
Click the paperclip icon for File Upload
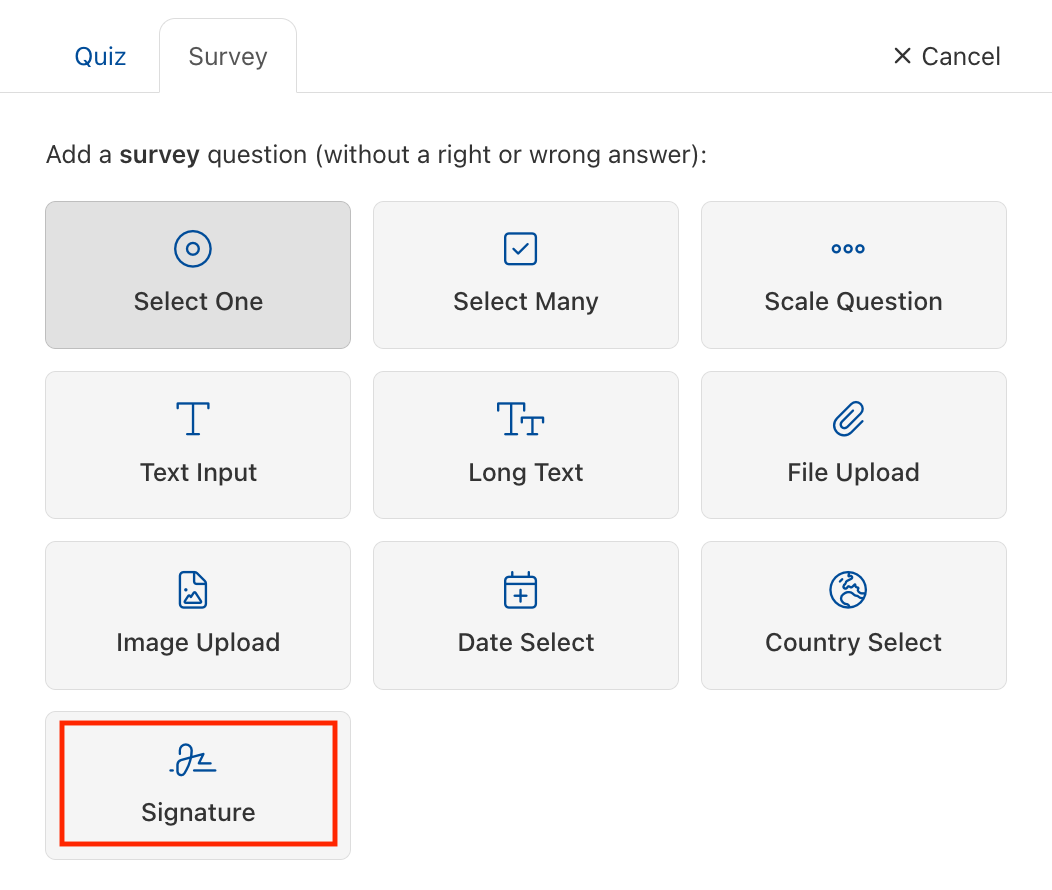tap(848, 419)
